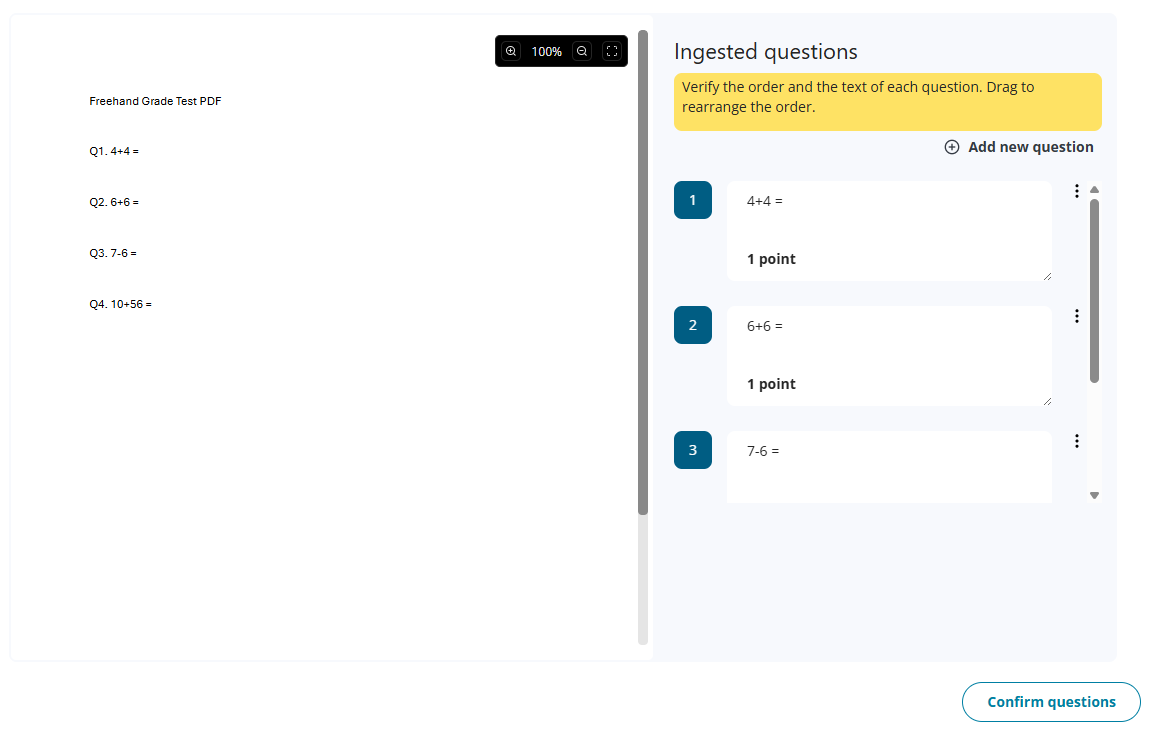Image resolution: width=1151 pixels, height=733 pixels.
Task: Open options menu for question 1
Action: pyautogui.click(x=1077, y=191)
